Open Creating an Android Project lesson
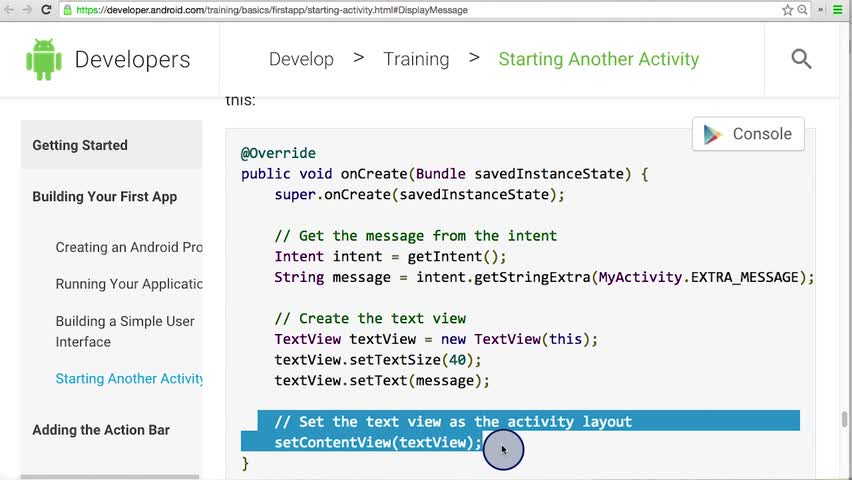This screenshot has height=480, width=852. tap(129, 247)
